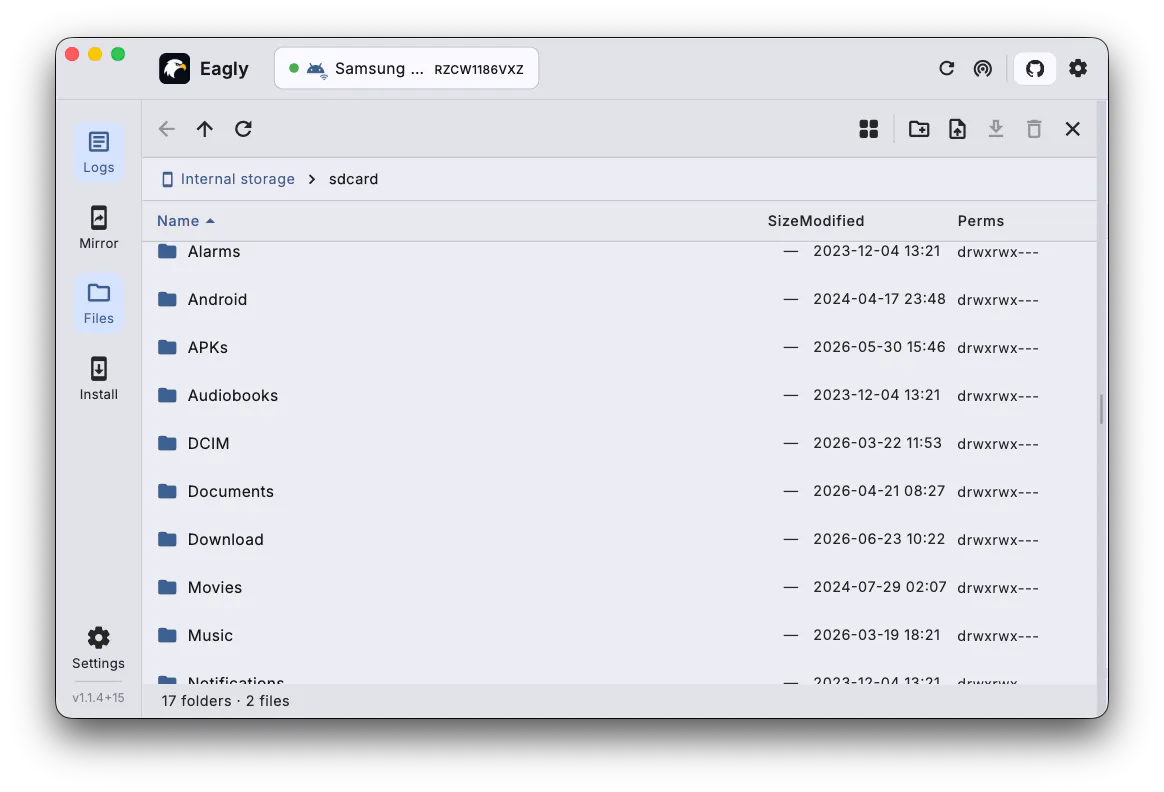Click the folder icon beside Music
This screenshot has width=1164, height=792.
click(x=168, y=635)
